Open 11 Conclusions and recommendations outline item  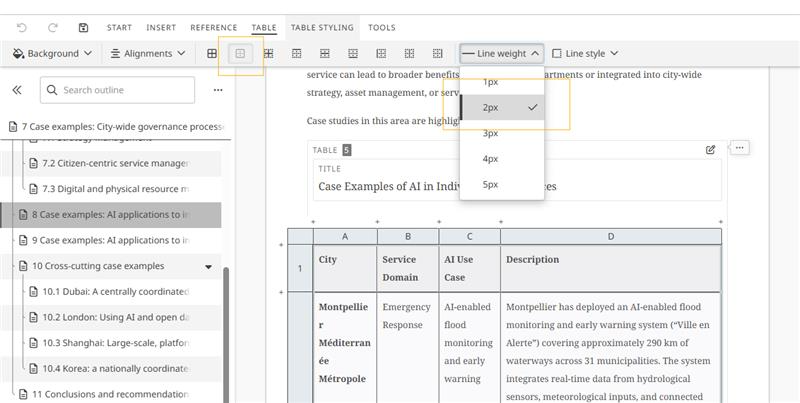coord(110,394)
